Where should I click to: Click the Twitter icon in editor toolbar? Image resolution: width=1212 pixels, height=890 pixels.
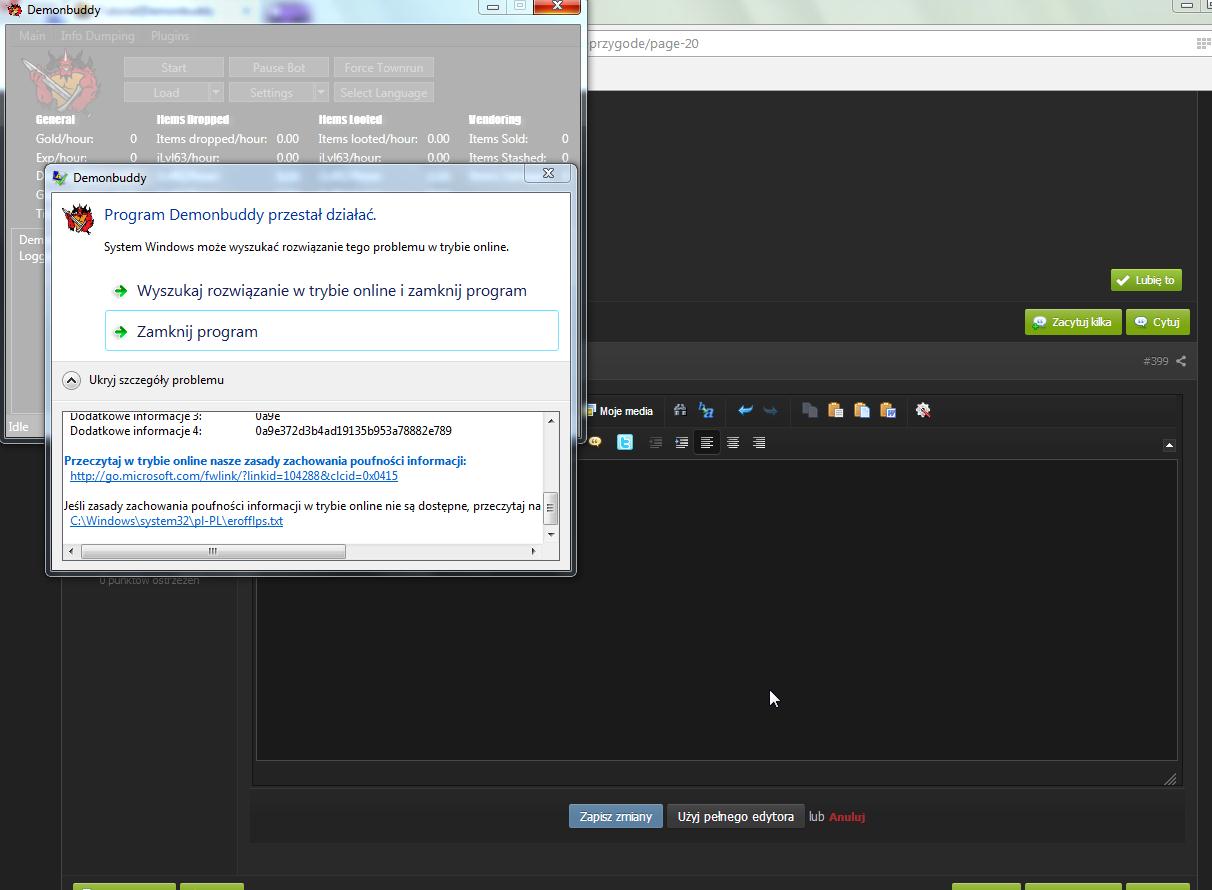625,442
